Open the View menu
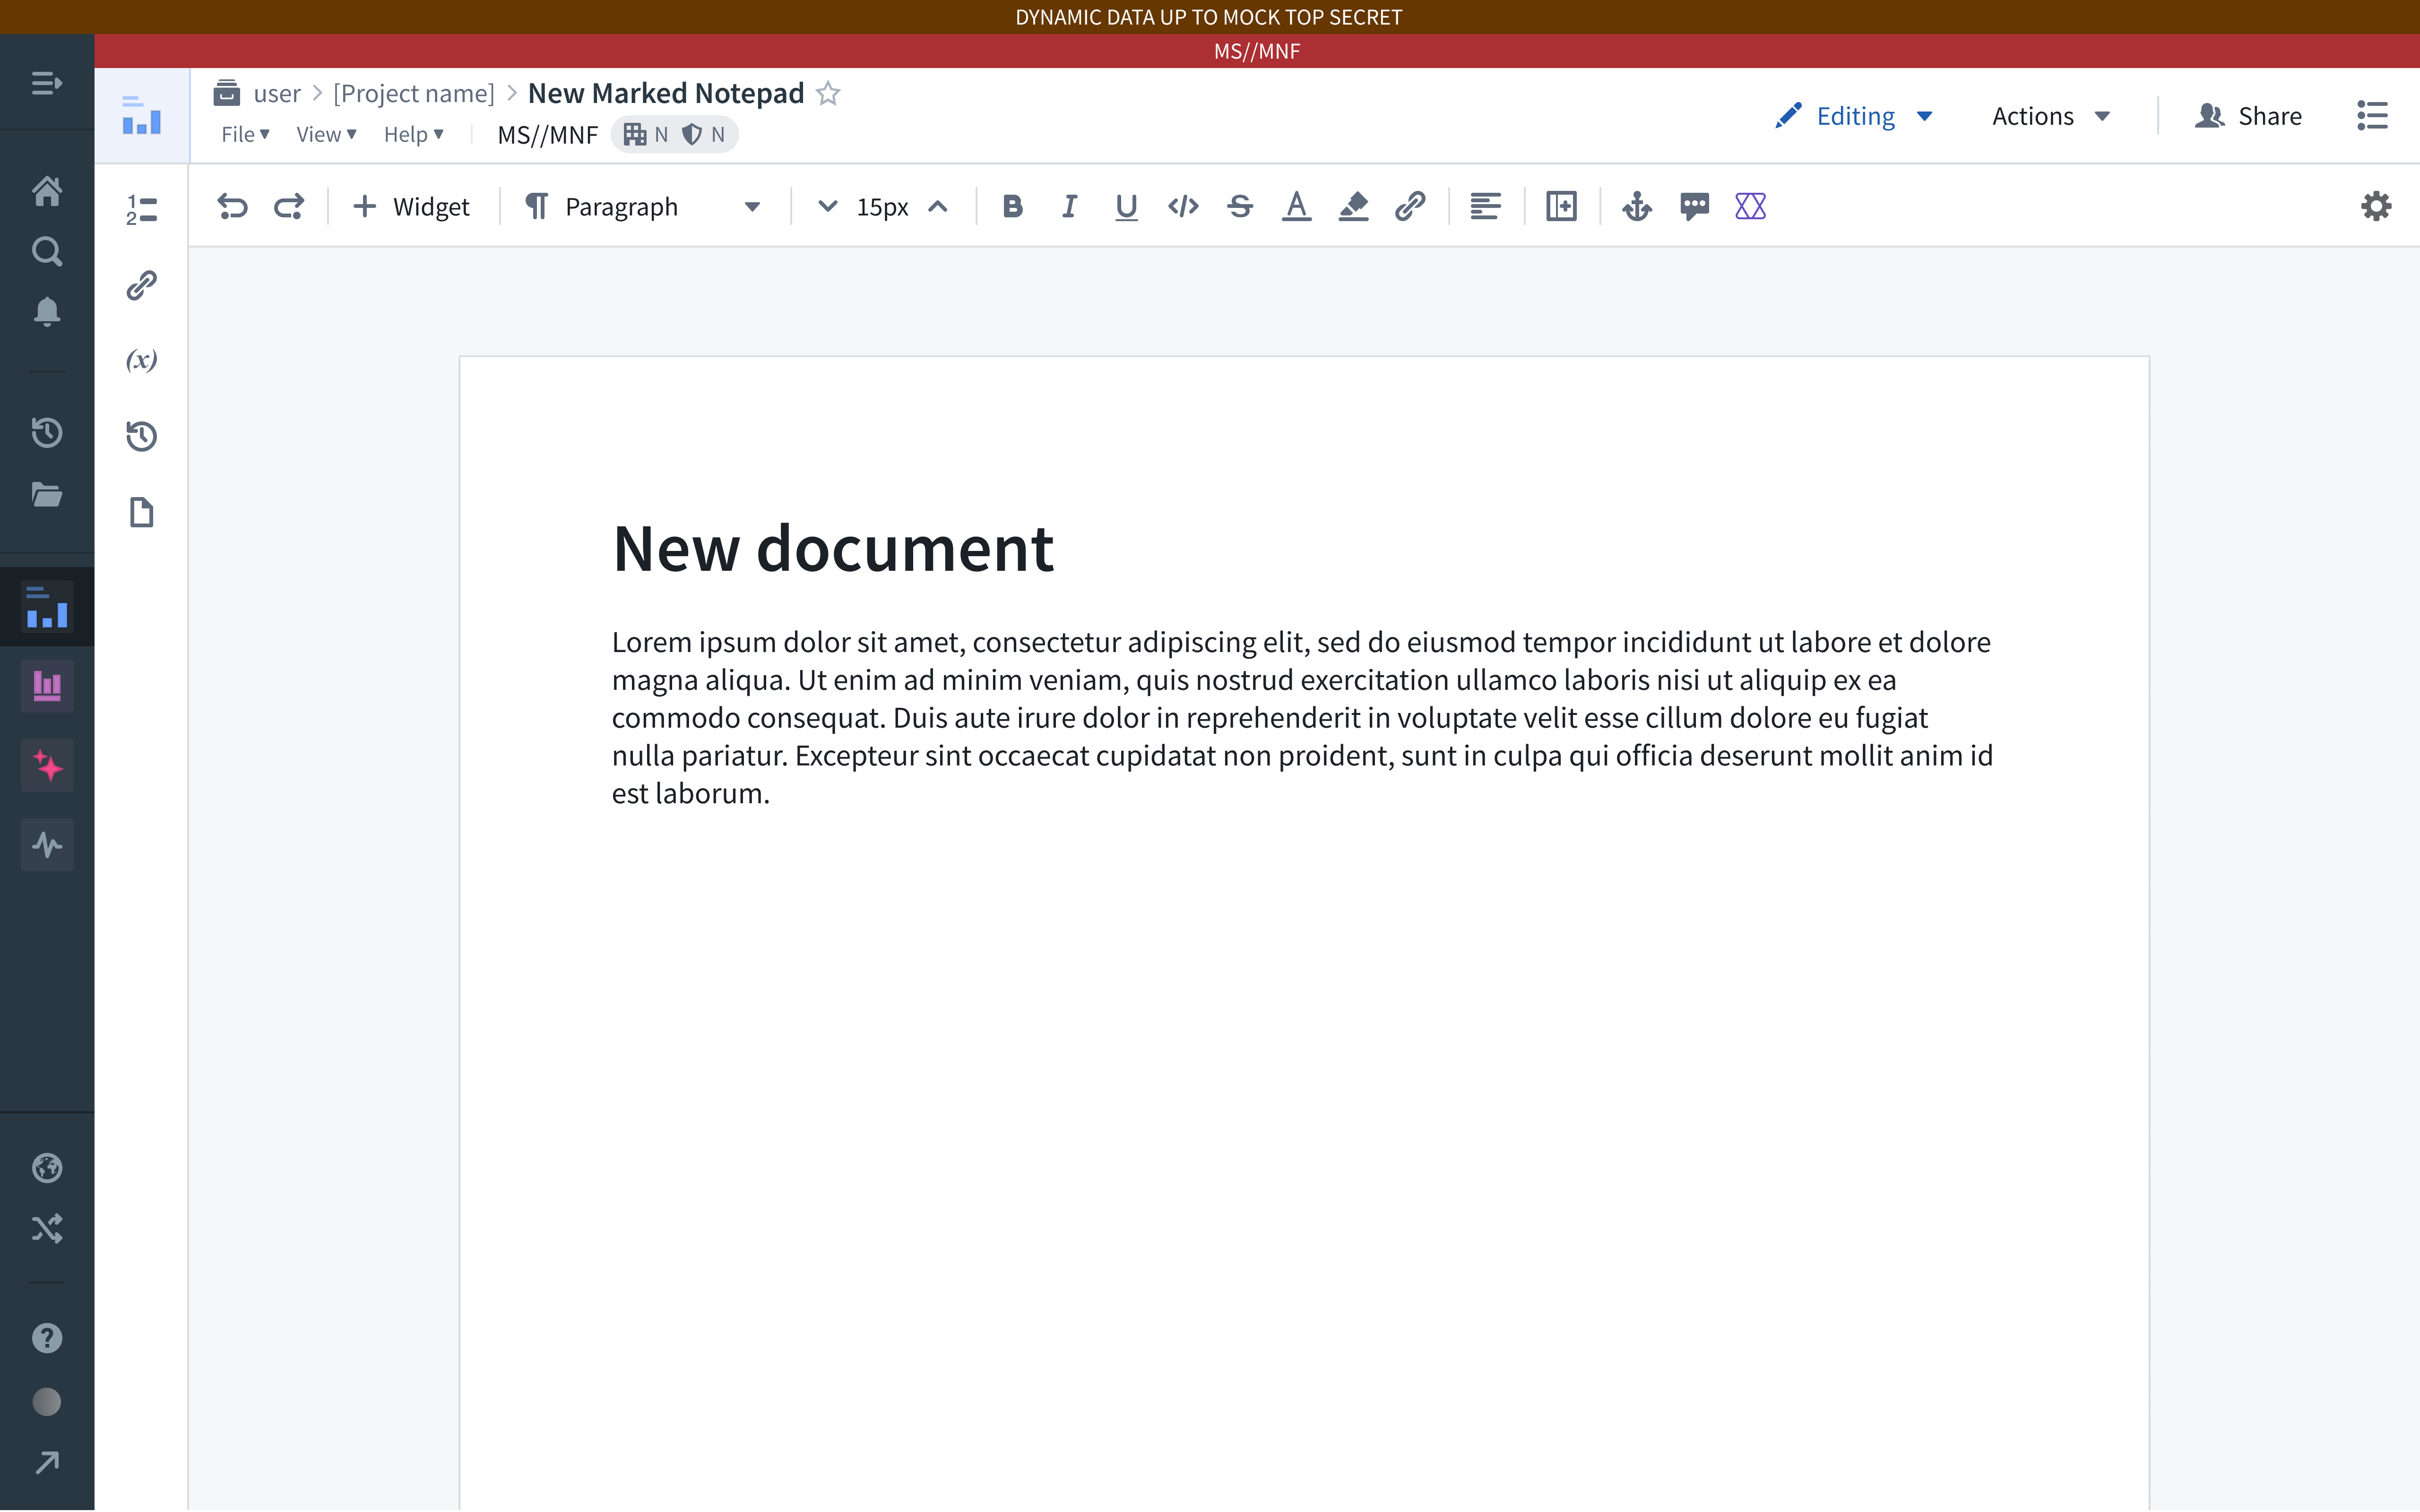Viewport: 2420px width, 1512px height. click(x=326, y=134)
